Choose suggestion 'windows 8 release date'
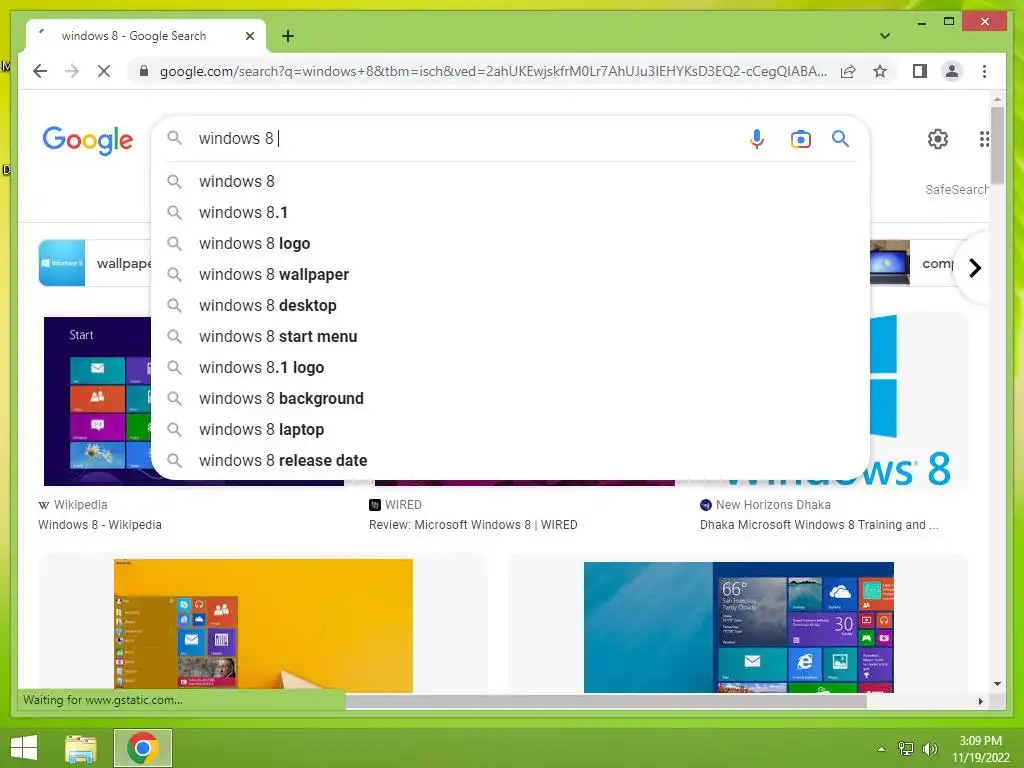Screen dimensions: 1024x768 click(x=511, y=460)
